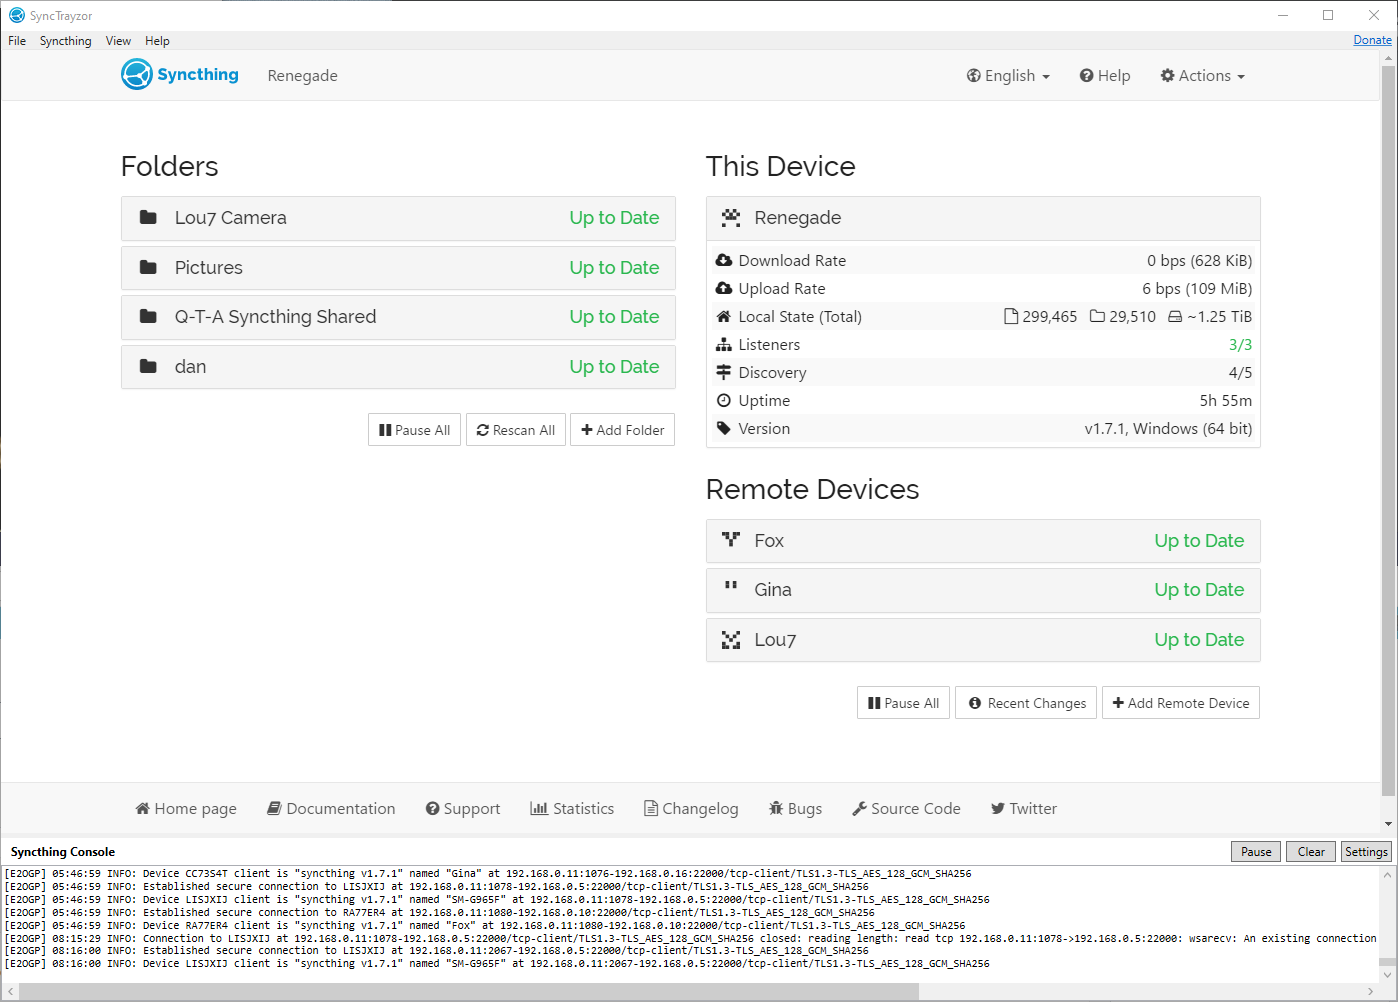This screenshot has height=1002, width=1398.
Task: Click the console horizontal scrollbar
Action: click(468, 991)
